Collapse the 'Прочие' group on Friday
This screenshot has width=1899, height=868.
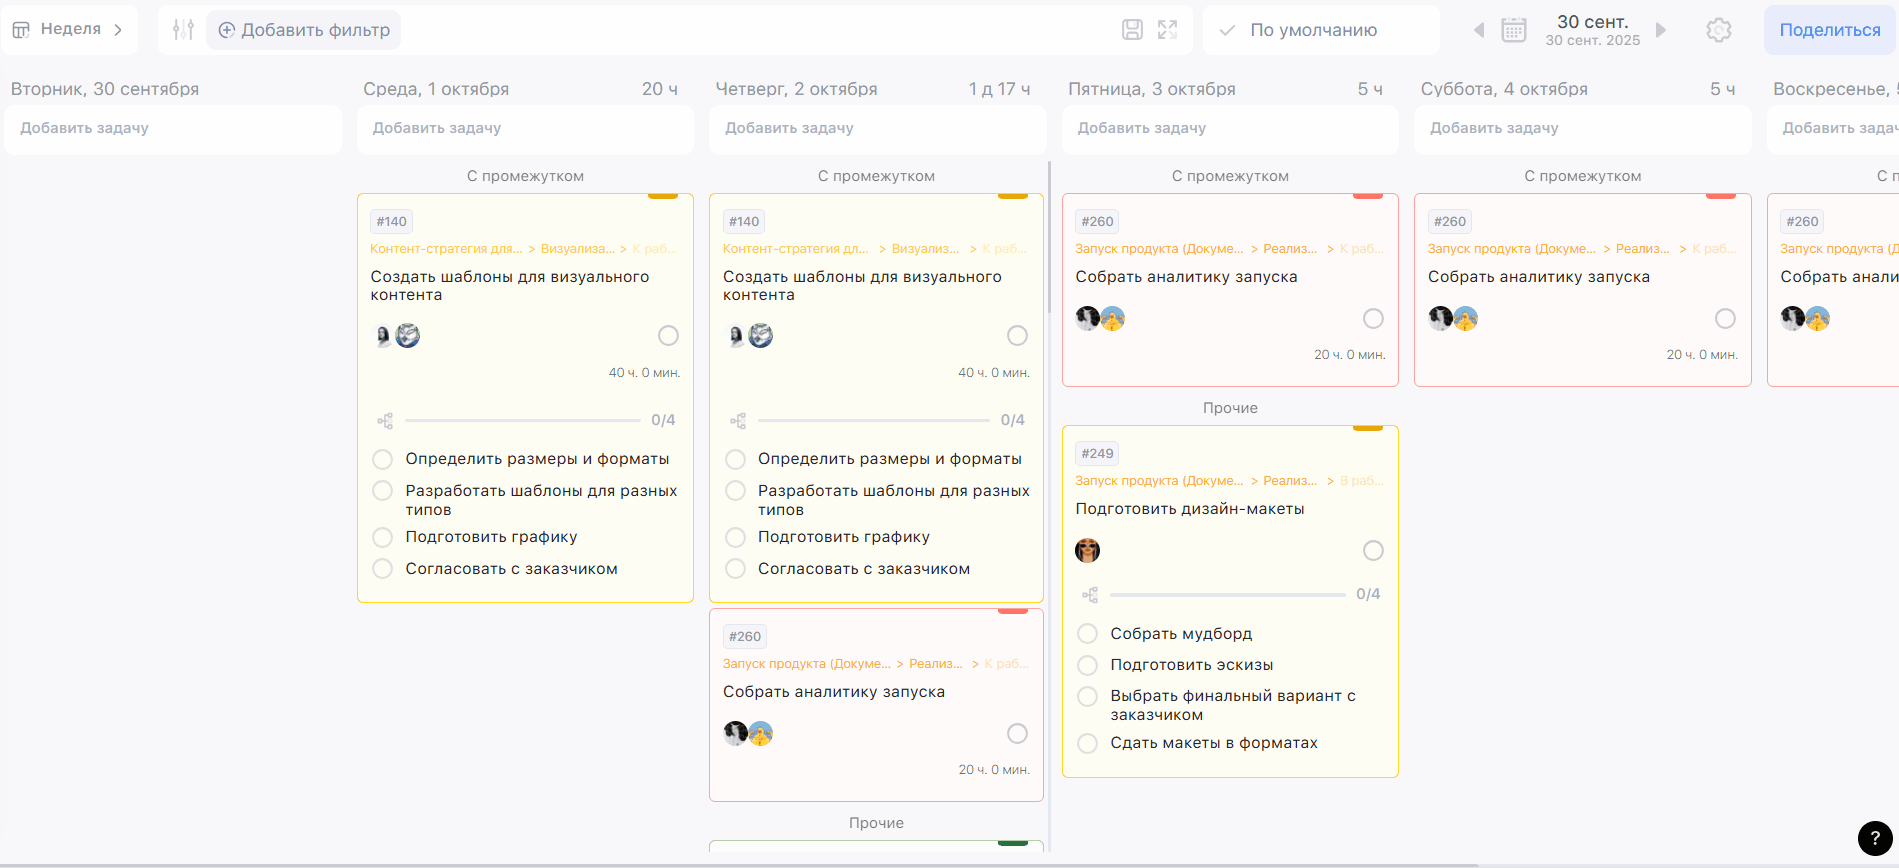click(x=1230, y=408)
